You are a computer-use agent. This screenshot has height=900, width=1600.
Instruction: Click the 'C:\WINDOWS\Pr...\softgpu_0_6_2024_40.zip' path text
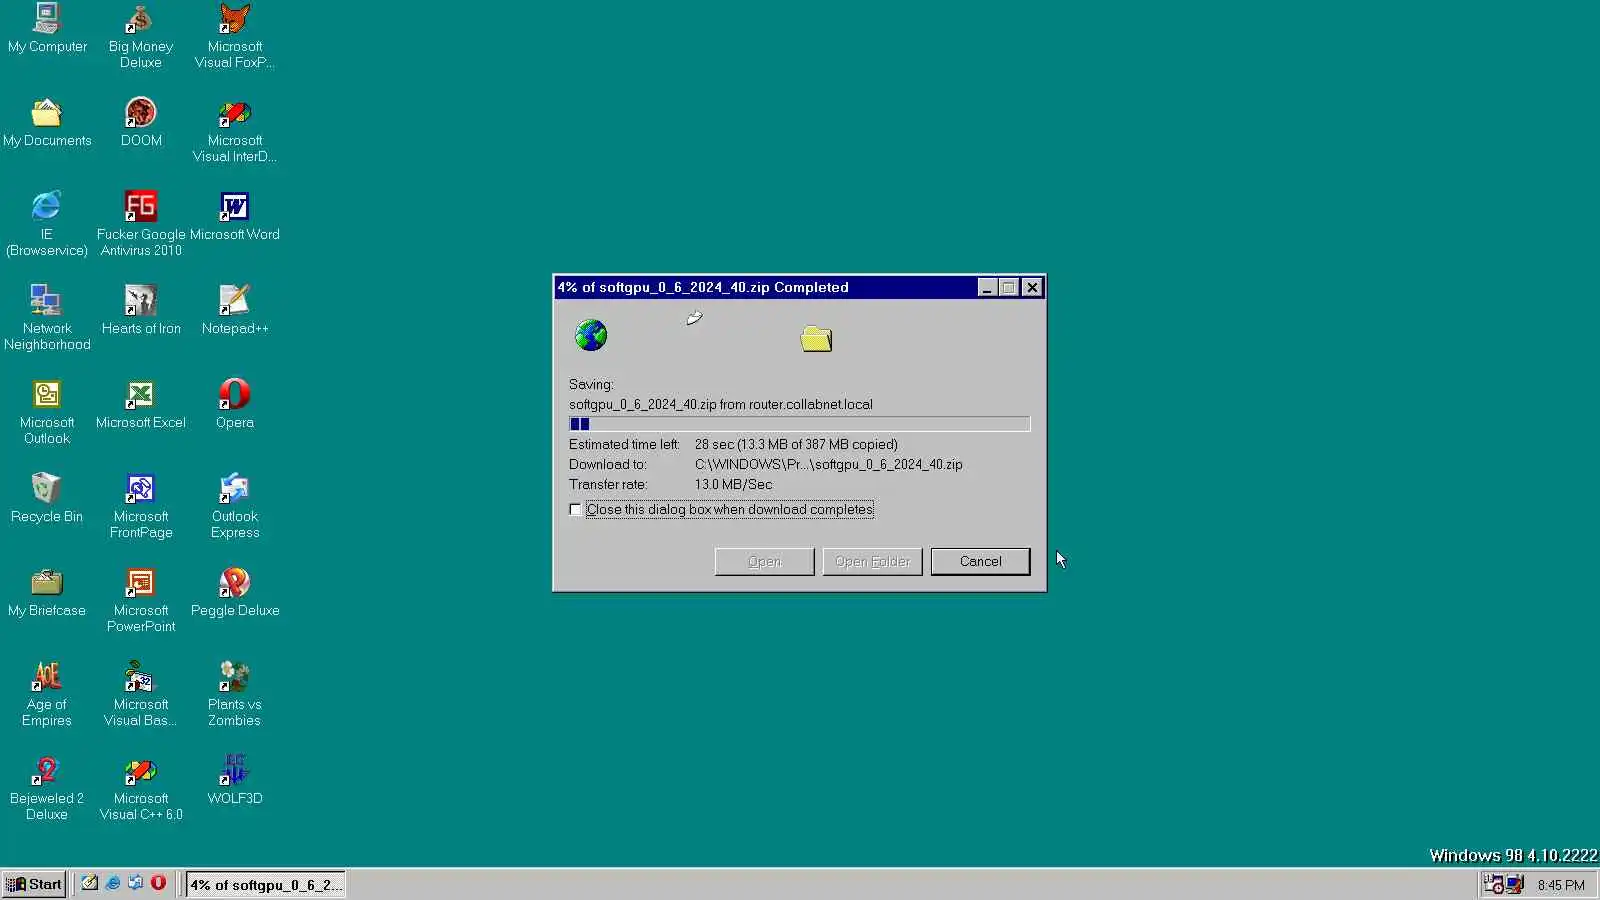pos(829,464)
